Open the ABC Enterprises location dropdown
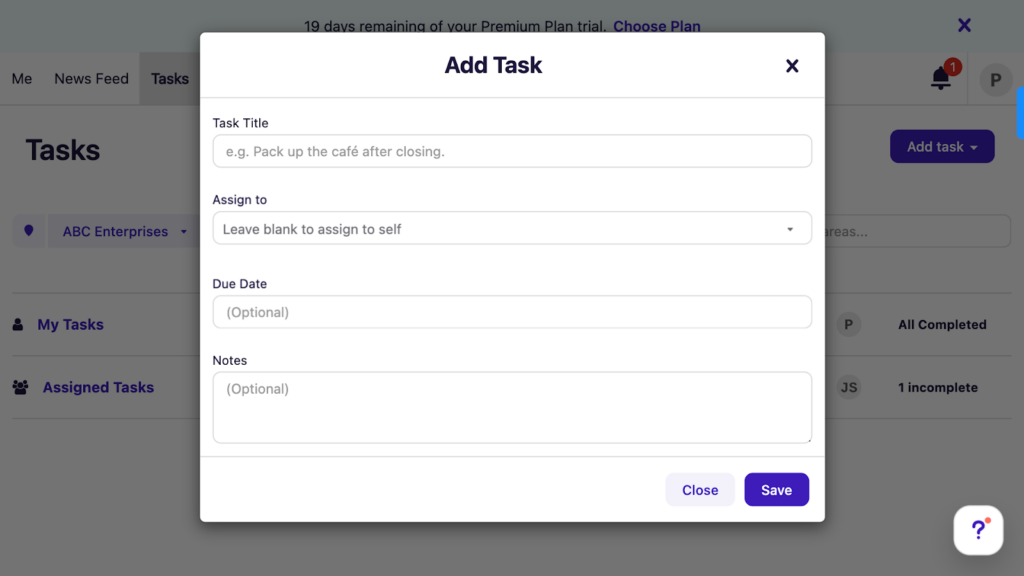Viewport: 1024px width, 576px height. 124,231
